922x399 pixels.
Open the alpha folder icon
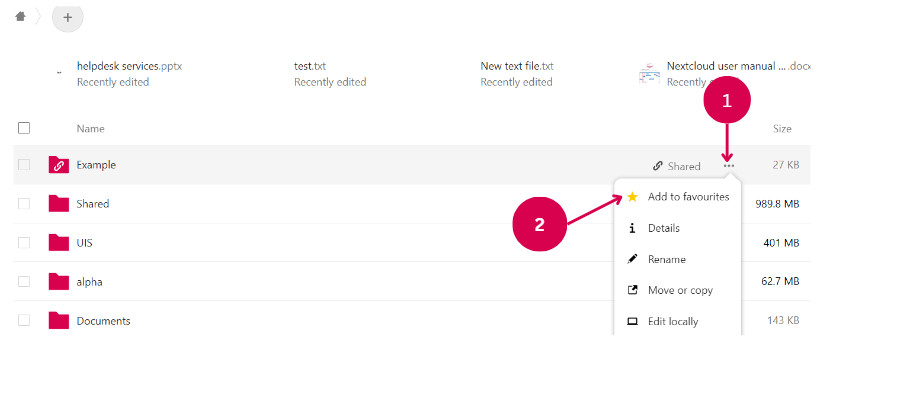(x=59, y=282)
